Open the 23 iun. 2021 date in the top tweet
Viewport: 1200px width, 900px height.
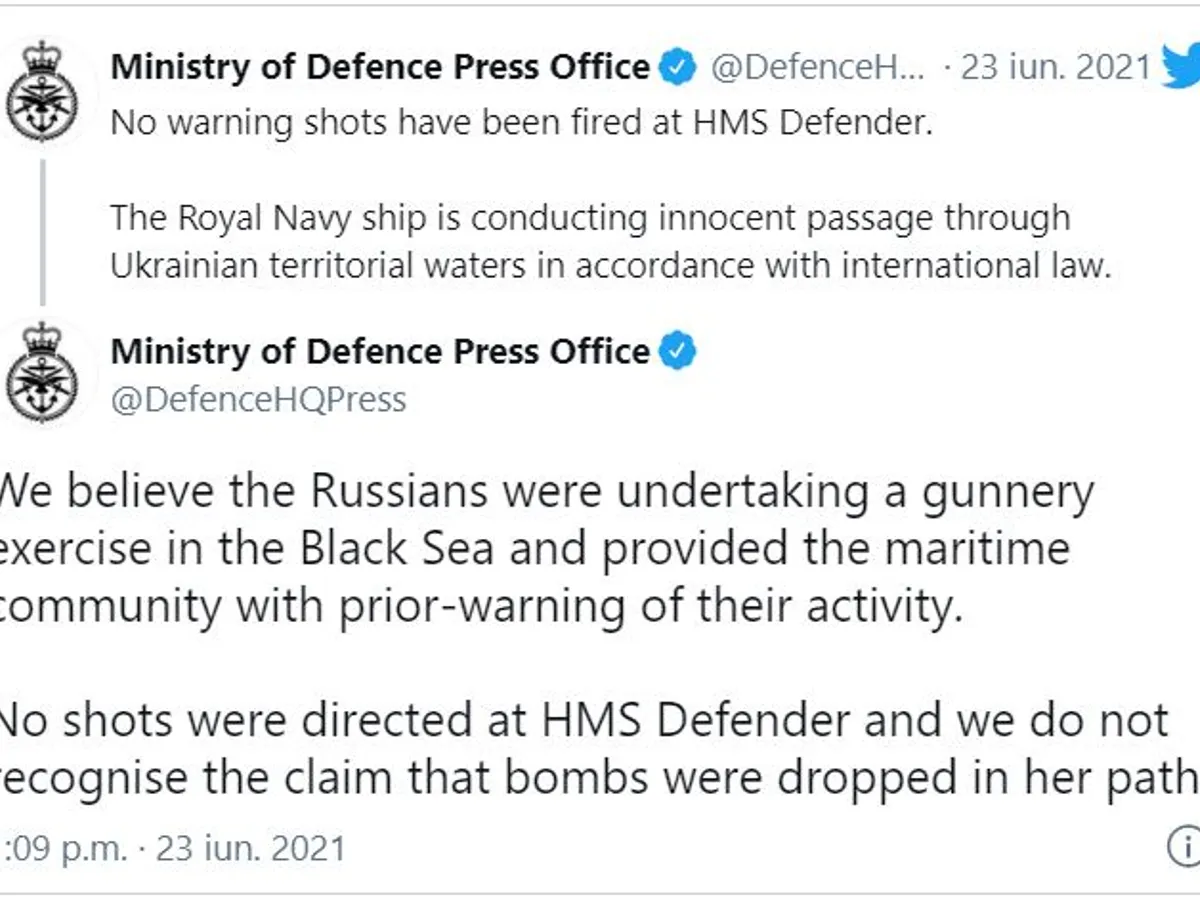pos(1056,68)
